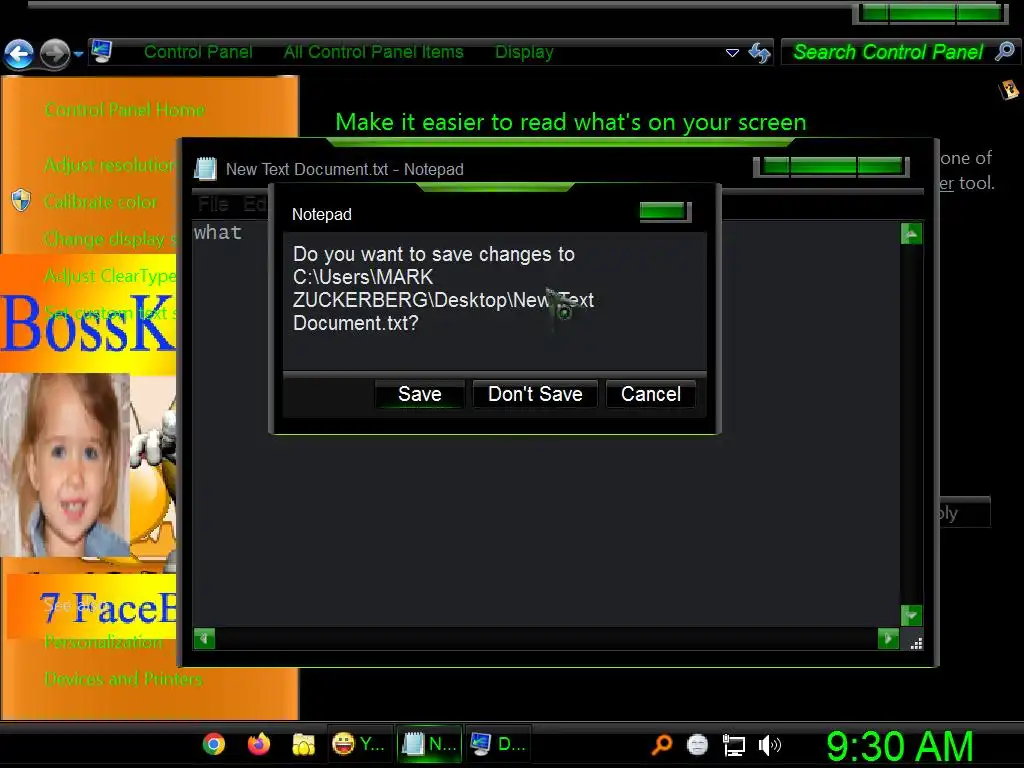This screenshot has height=768, width=1024.
Task: Click the shield icon beside Calibrate color
Action: tap(21, 200)
